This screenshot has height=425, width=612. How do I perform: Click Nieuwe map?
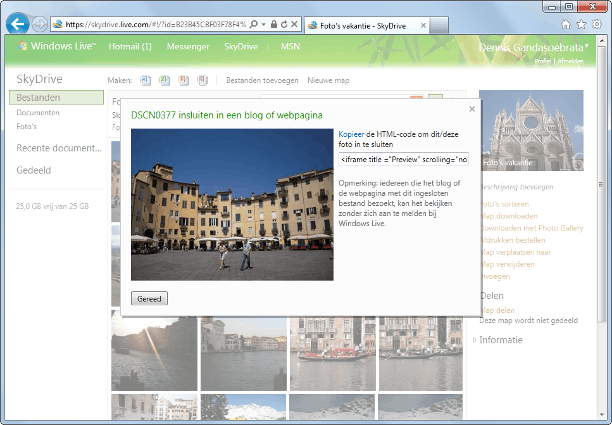point(328,80)
